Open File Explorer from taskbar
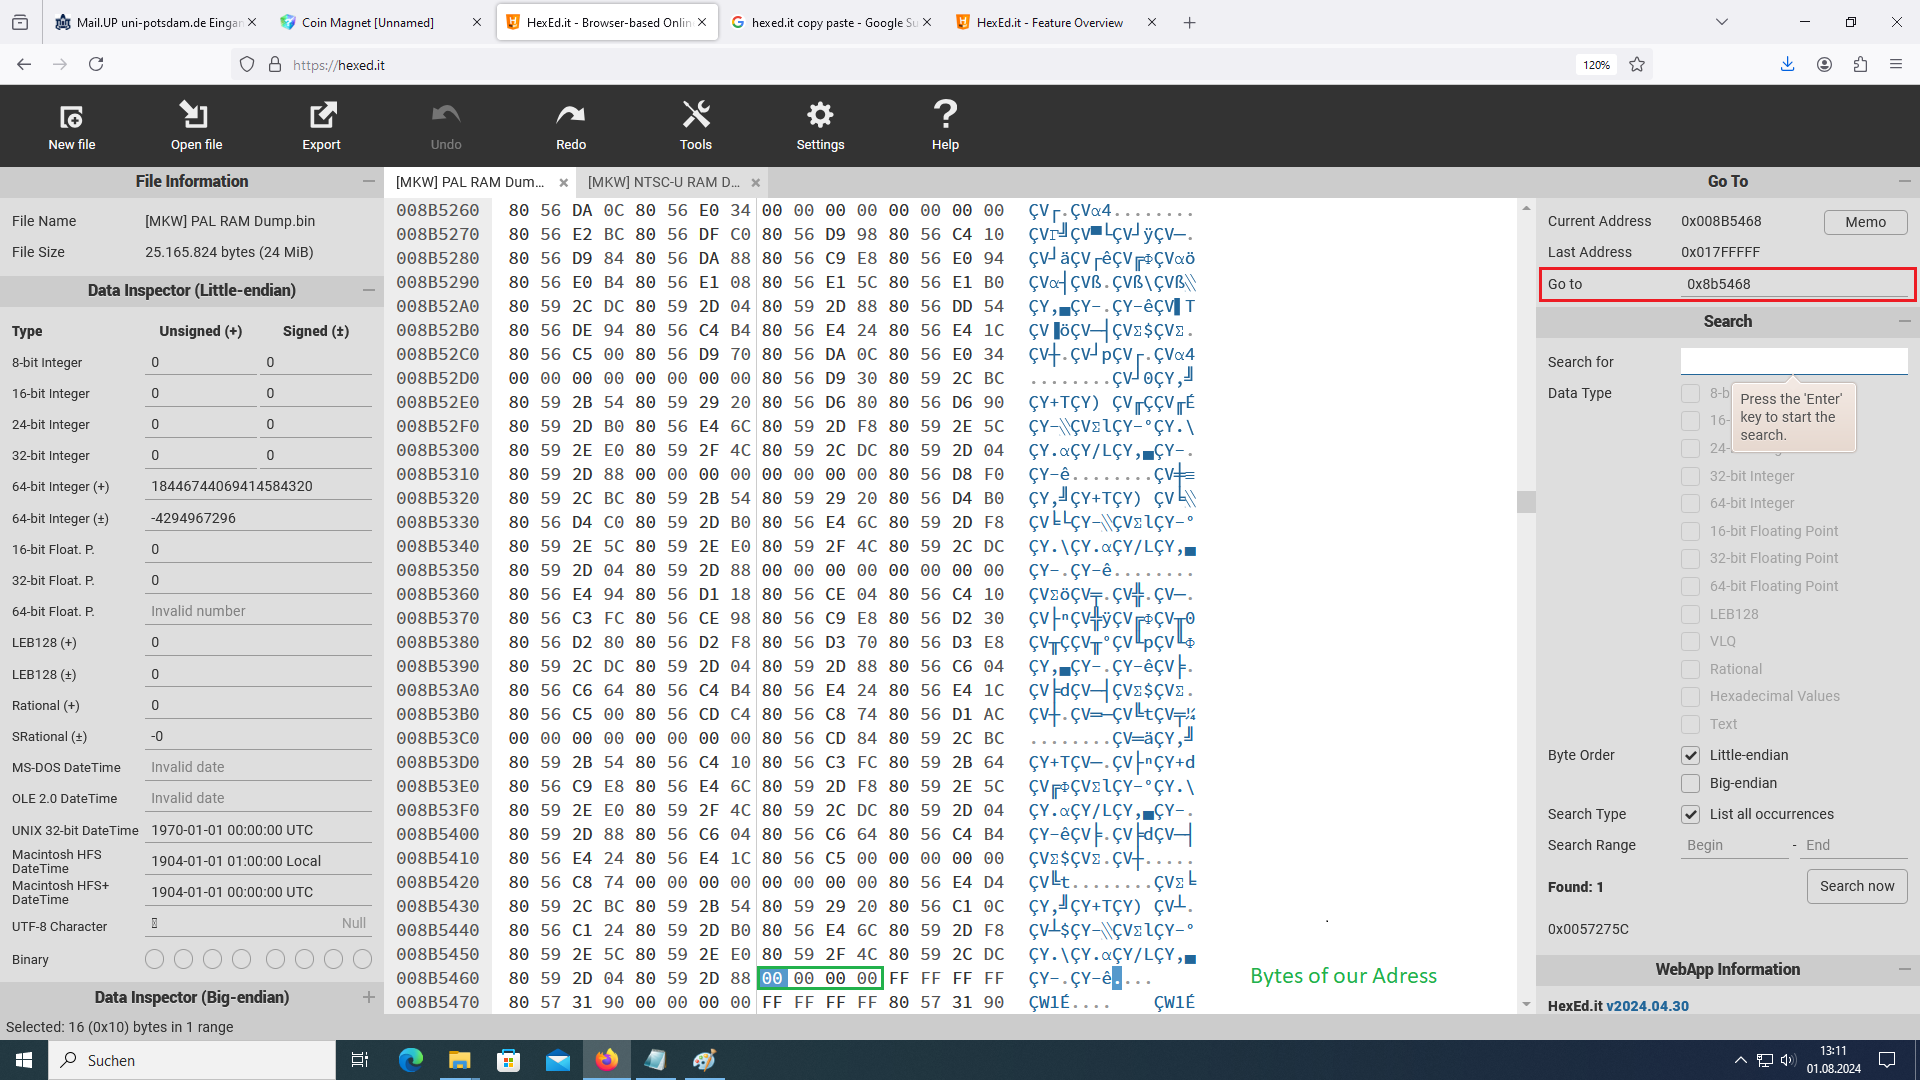The height and width of the screenshot is (1080, 1920). click(x=459, y=1060)
